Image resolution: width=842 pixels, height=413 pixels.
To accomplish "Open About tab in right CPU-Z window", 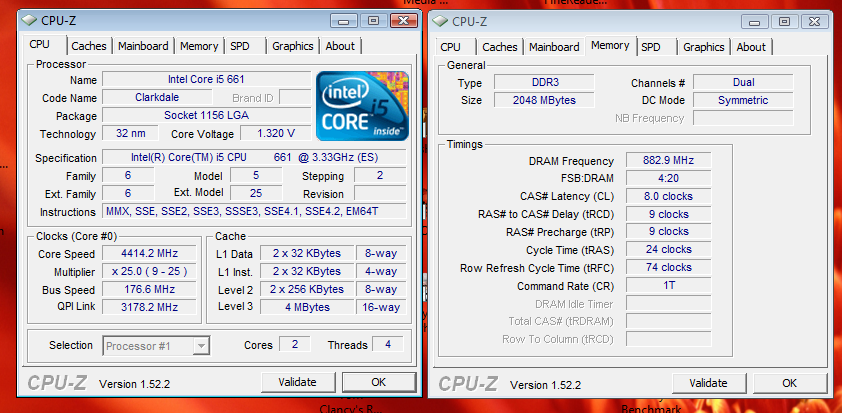I will (751, 47).
